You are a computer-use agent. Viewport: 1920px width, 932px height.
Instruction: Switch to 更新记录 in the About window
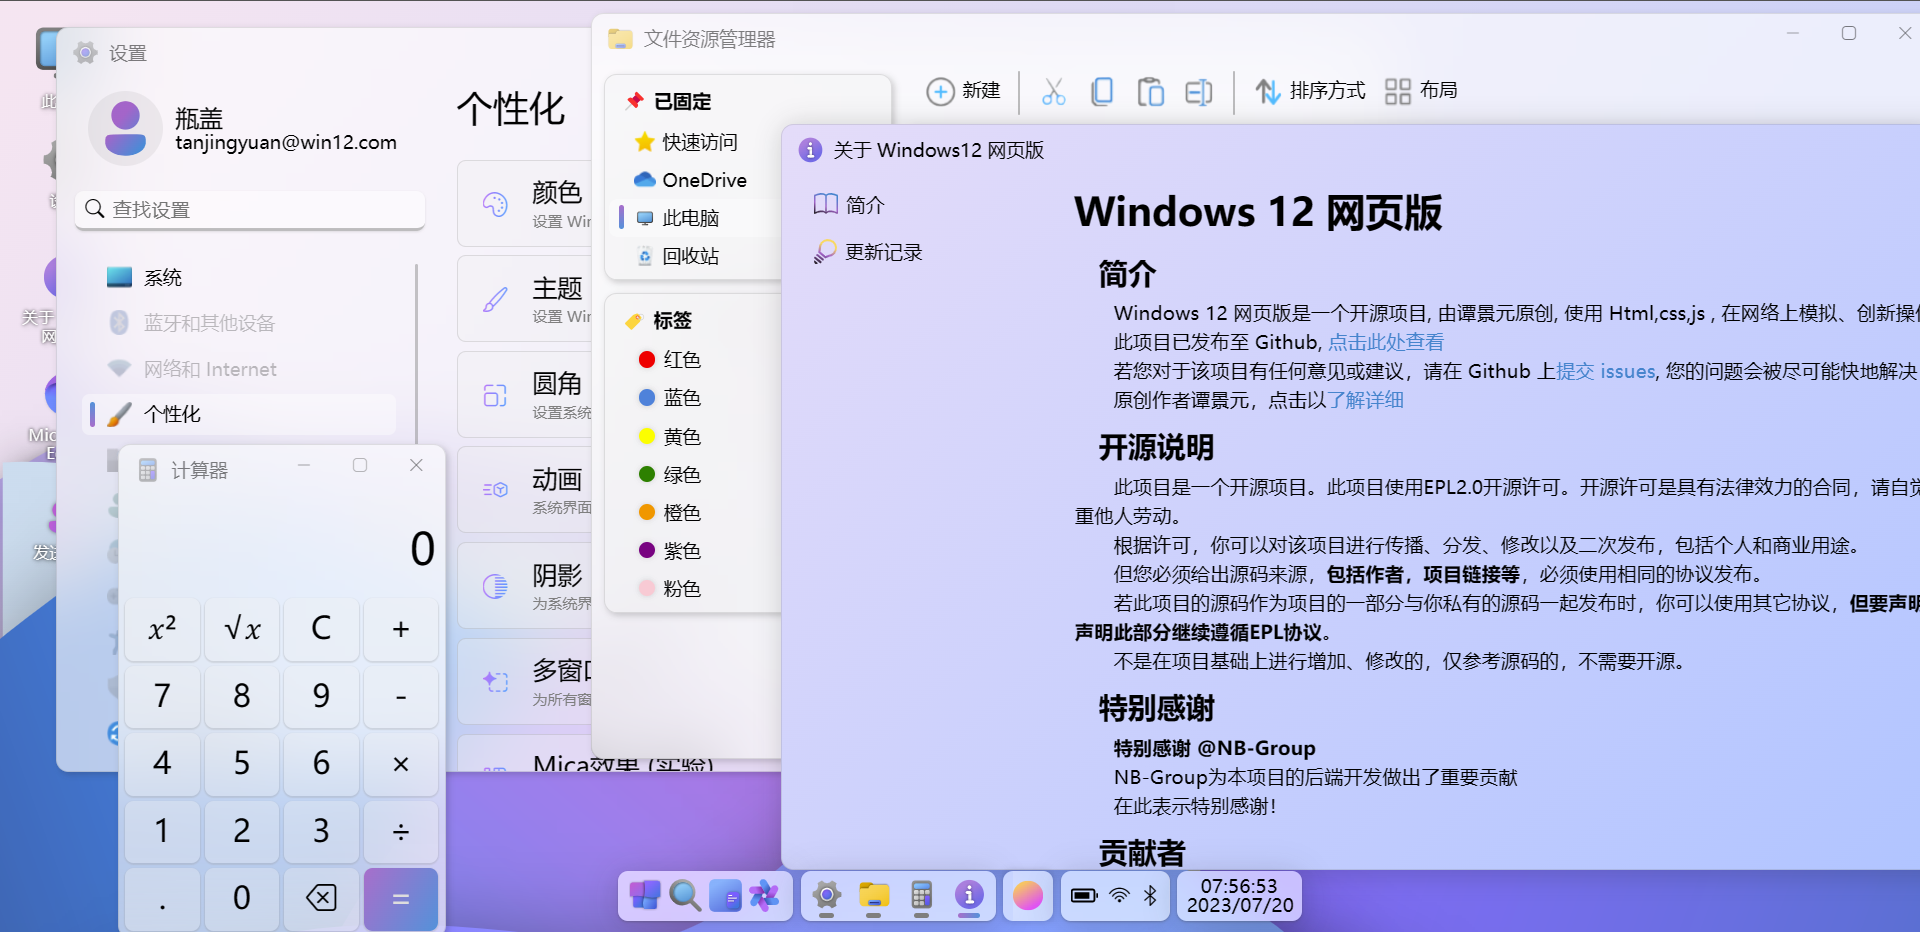884,252
